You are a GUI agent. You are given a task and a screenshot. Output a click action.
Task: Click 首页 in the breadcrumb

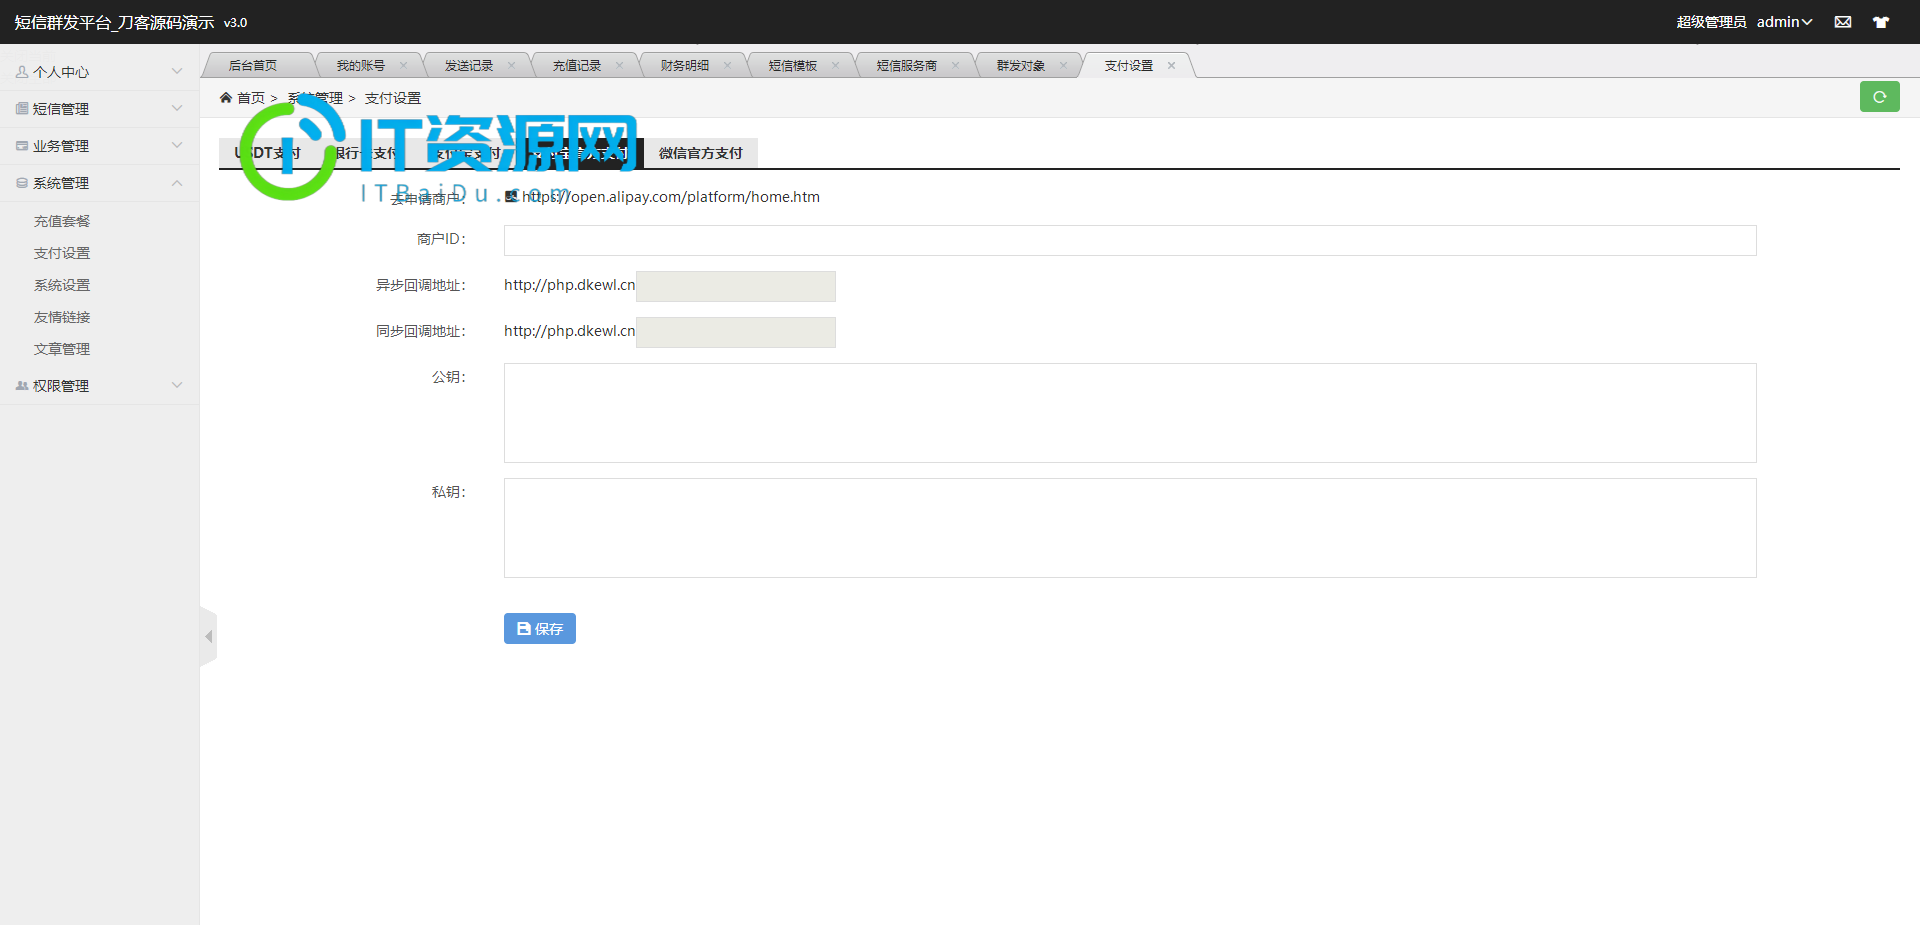[251, 98]
